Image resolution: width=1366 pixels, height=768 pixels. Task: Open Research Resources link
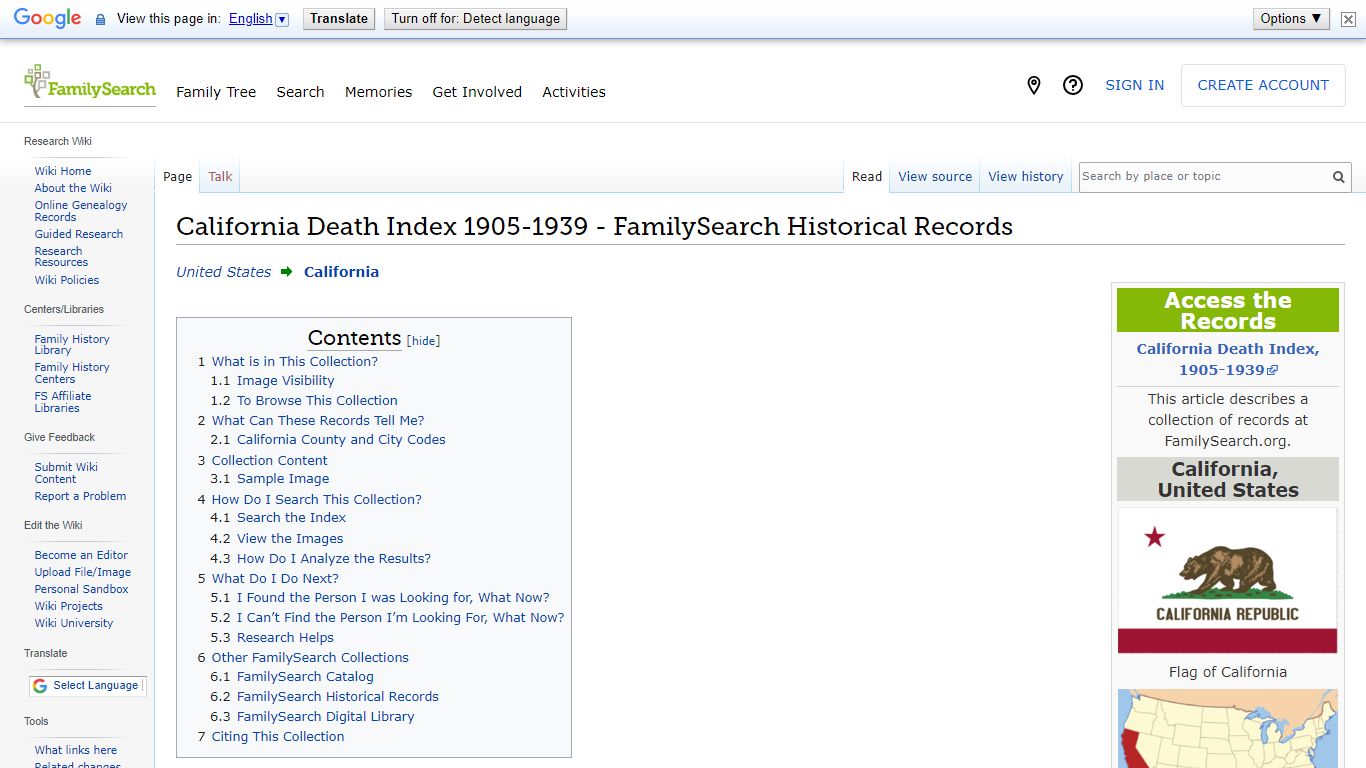pos(61,257)
